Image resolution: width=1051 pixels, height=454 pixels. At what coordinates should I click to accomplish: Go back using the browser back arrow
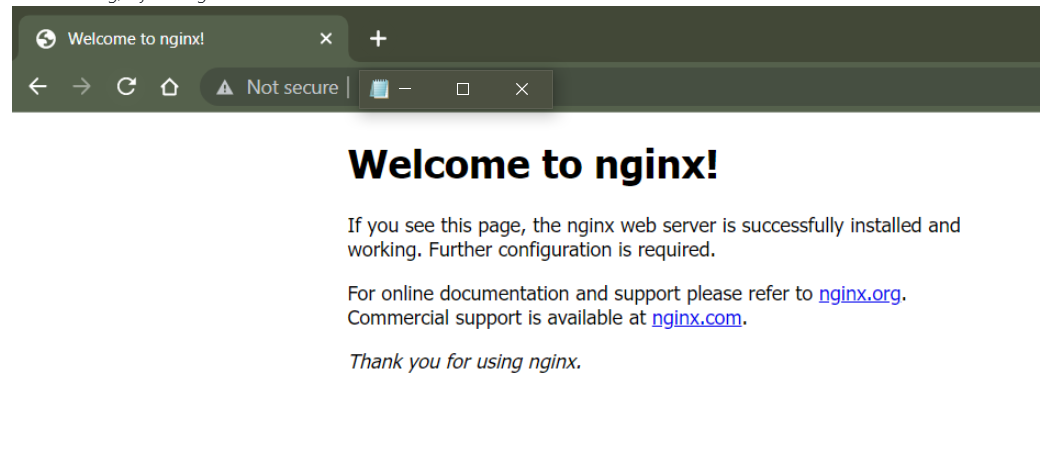[x=38, y=87]
